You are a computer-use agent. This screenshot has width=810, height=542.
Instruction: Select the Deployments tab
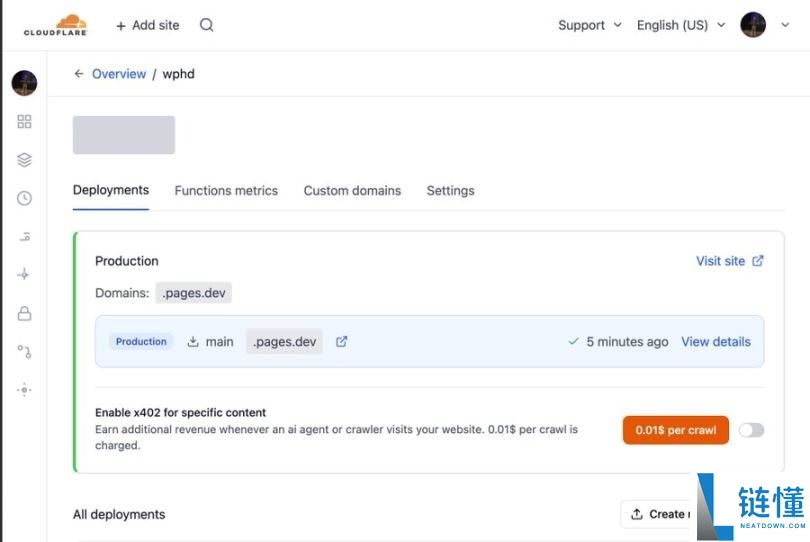[x=111, y=190]
